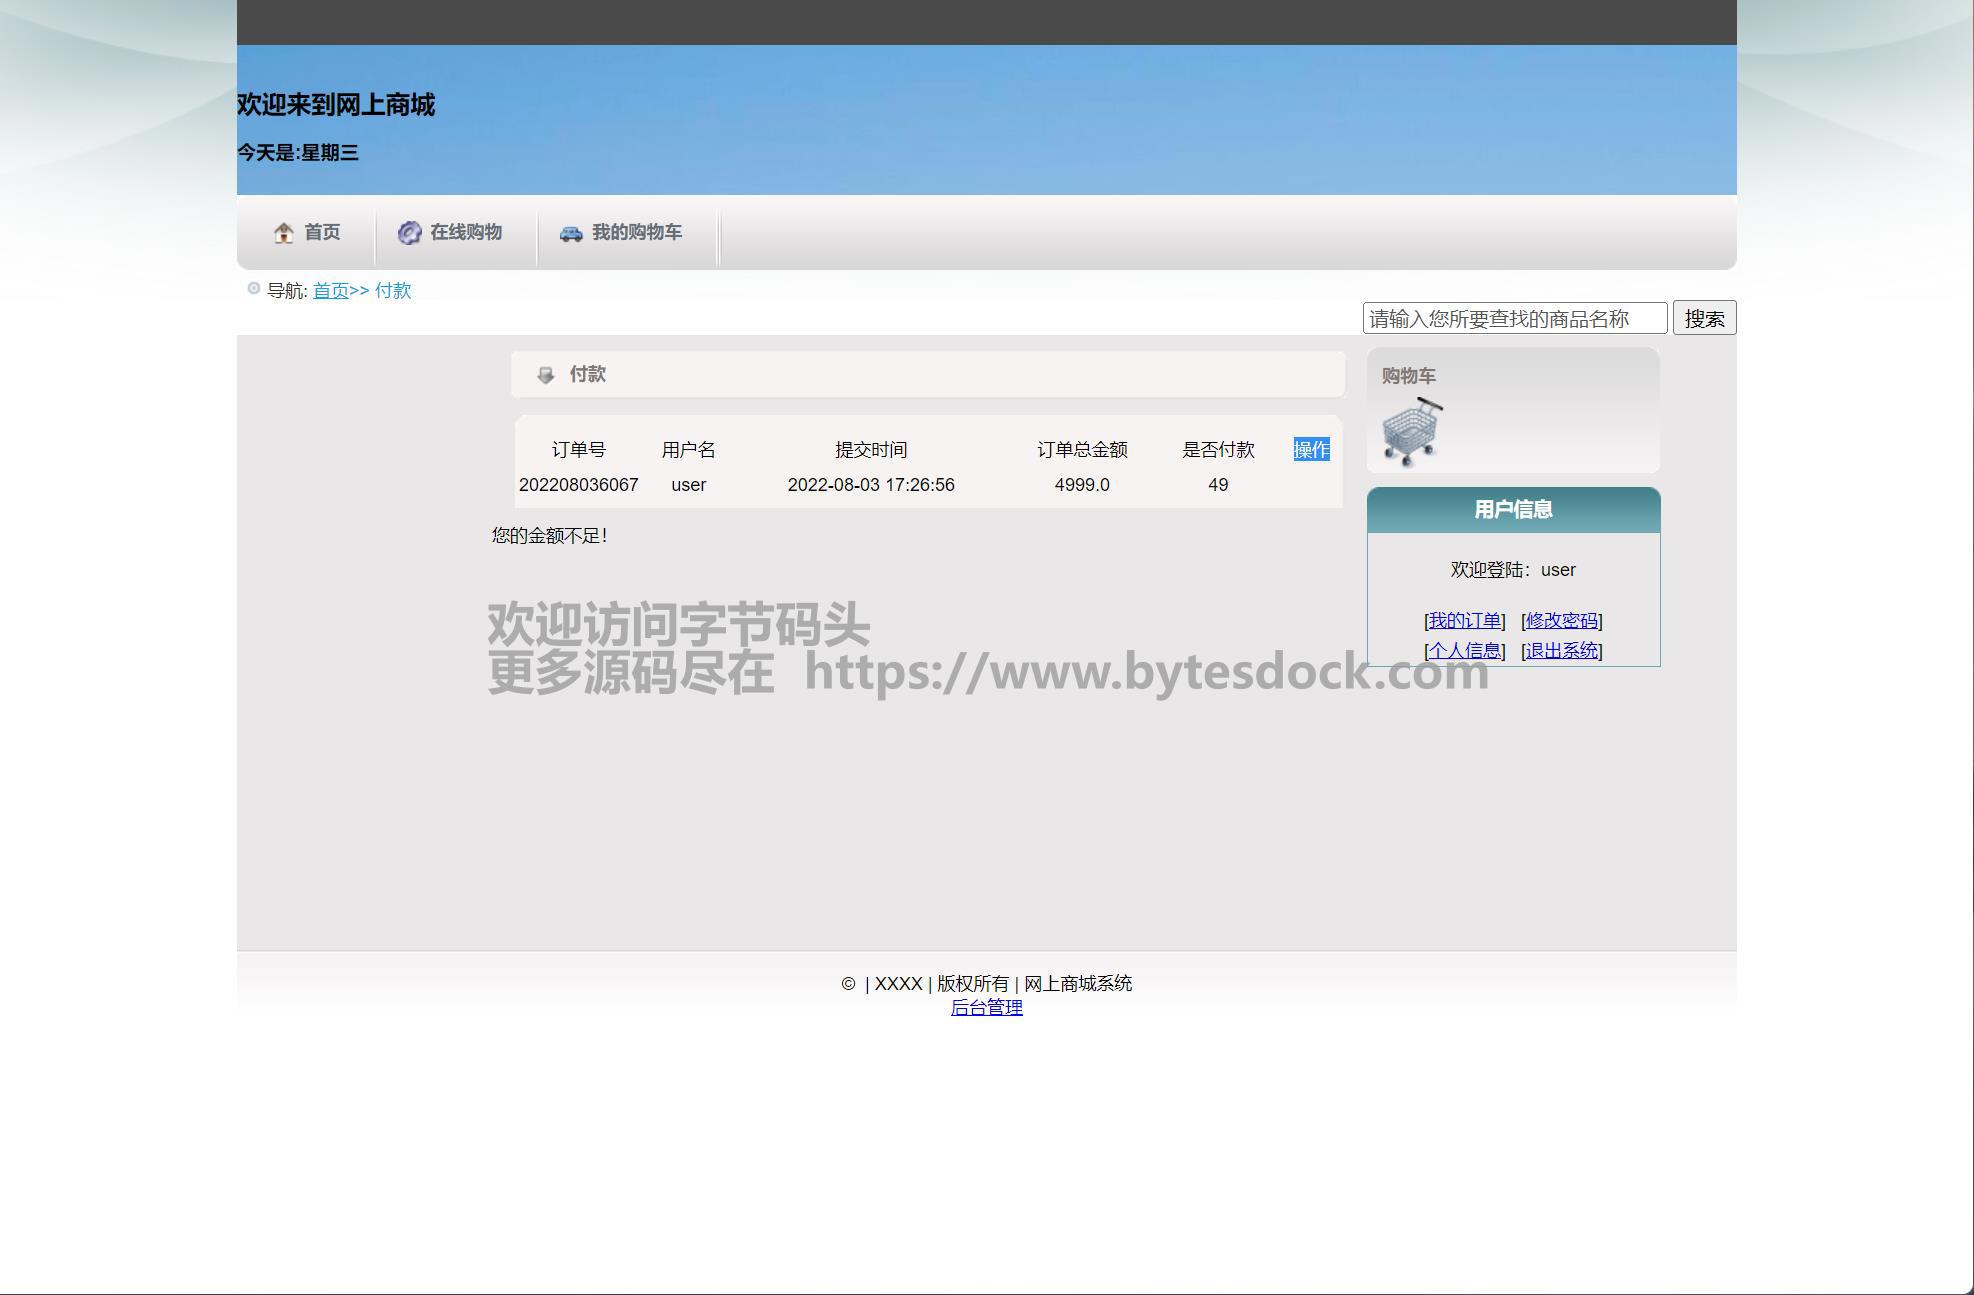Viewport: 1974px width, 1295px height.
Task: Click order number 202208036067
Action: [578, 485]
